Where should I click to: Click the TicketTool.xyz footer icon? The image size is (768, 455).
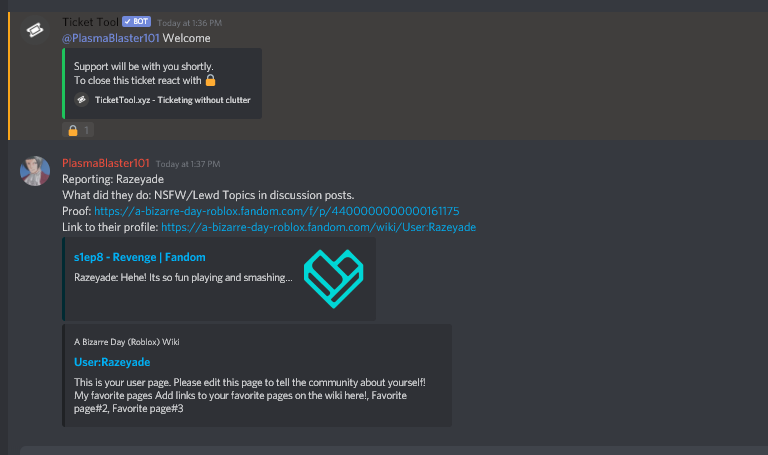point(81,100)
